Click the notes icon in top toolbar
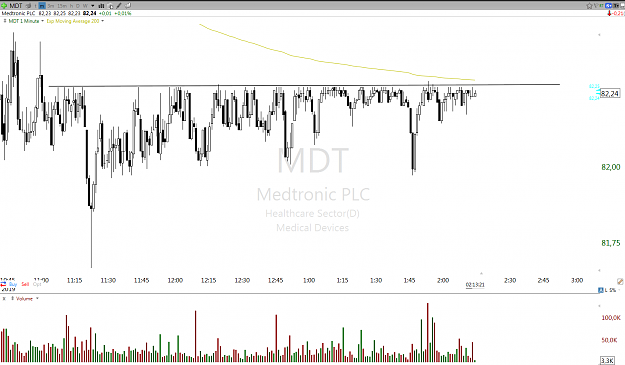This screenshot has width=625, height=365. pyautogui.click(x=128, y=6)
